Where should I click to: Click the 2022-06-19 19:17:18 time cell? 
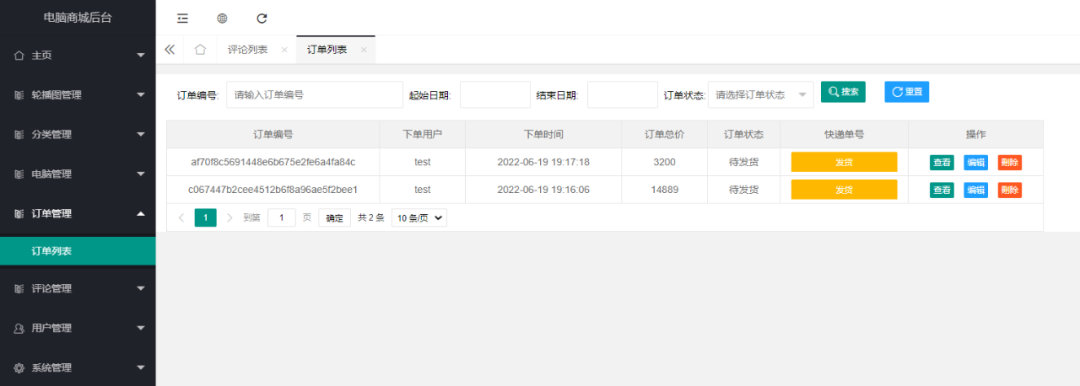tap(543, 162)
